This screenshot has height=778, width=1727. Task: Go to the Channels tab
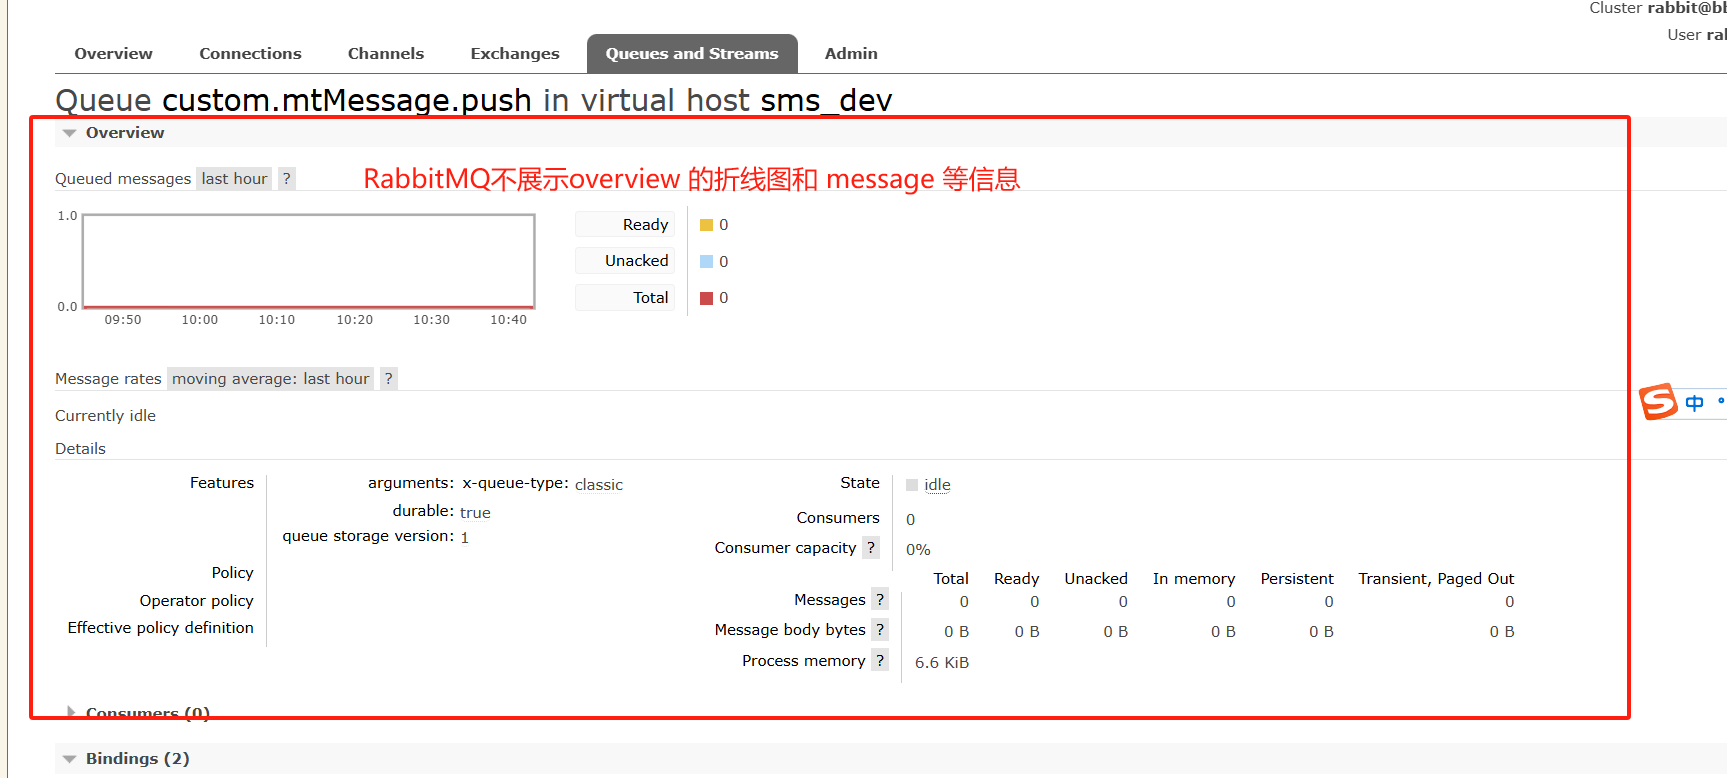click(x=386, y=54)
